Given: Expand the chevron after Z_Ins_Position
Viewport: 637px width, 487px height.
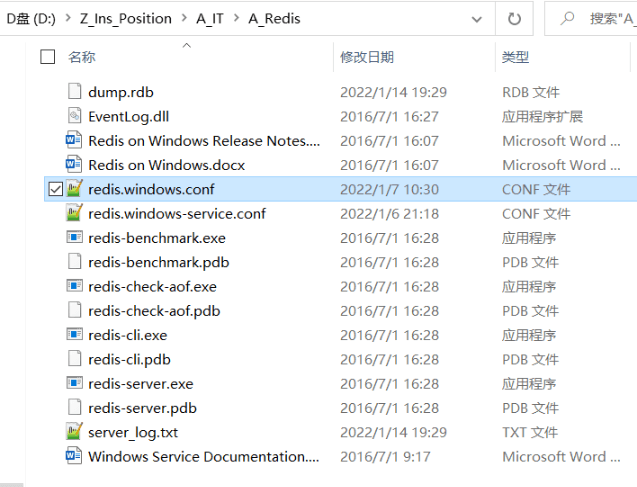Looking at the screenshot, I should 184,18.
